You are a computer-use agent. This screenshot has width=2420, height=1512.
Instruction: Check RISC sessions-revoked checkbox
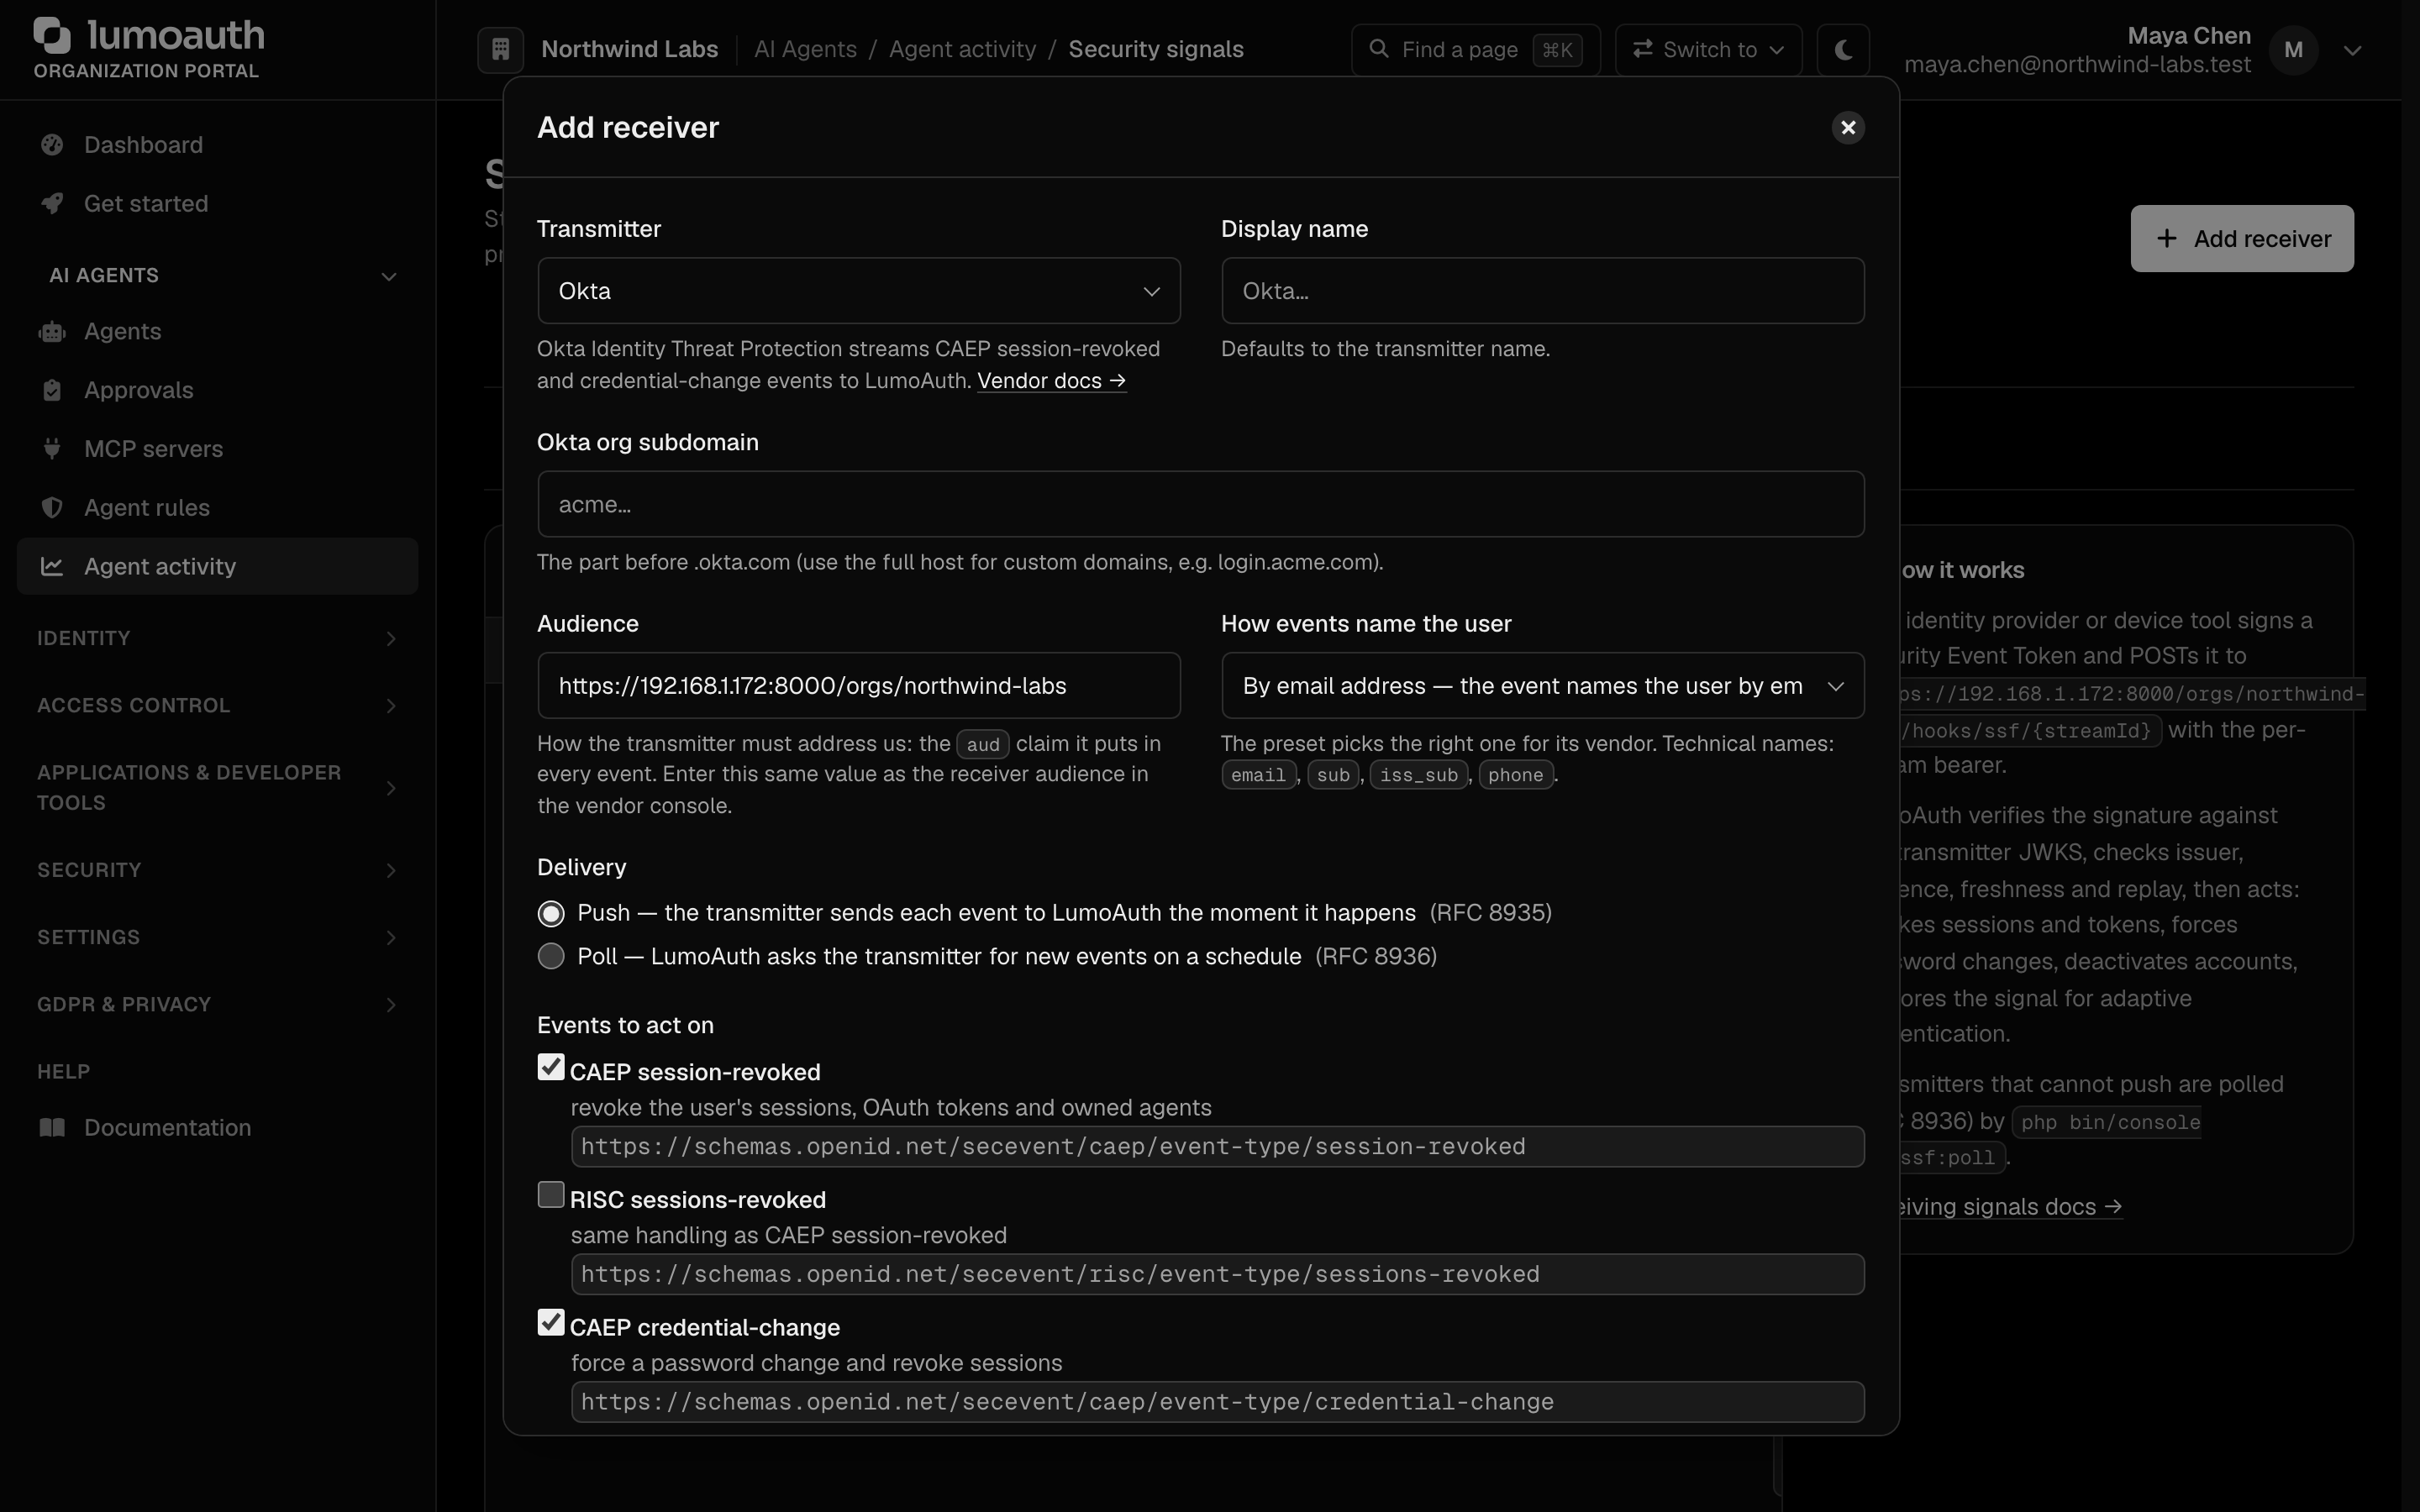coord(551,1195)
